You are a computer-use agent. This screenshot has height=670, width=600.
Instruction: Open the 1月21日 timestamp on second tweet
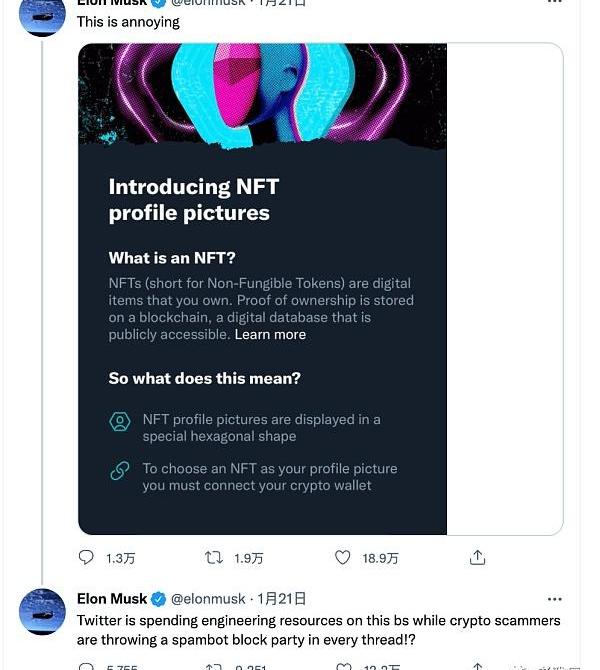coord(282,599)
